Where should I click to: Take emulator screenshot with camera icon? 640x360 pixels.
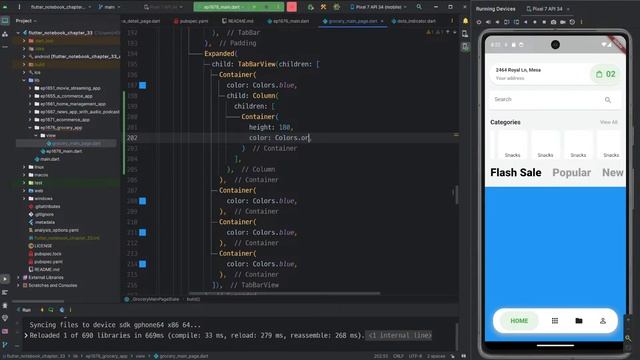point(553,22)
